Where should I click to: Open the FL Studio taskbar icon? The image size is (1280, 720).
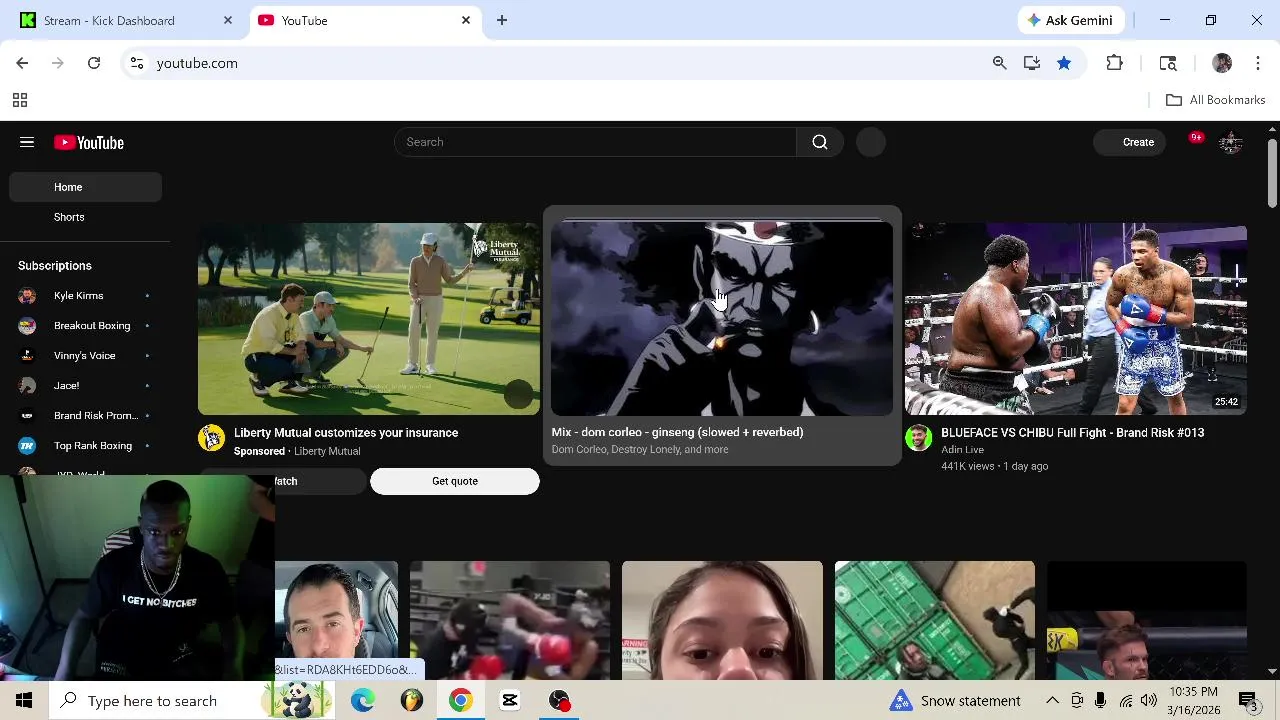point(411,701)
